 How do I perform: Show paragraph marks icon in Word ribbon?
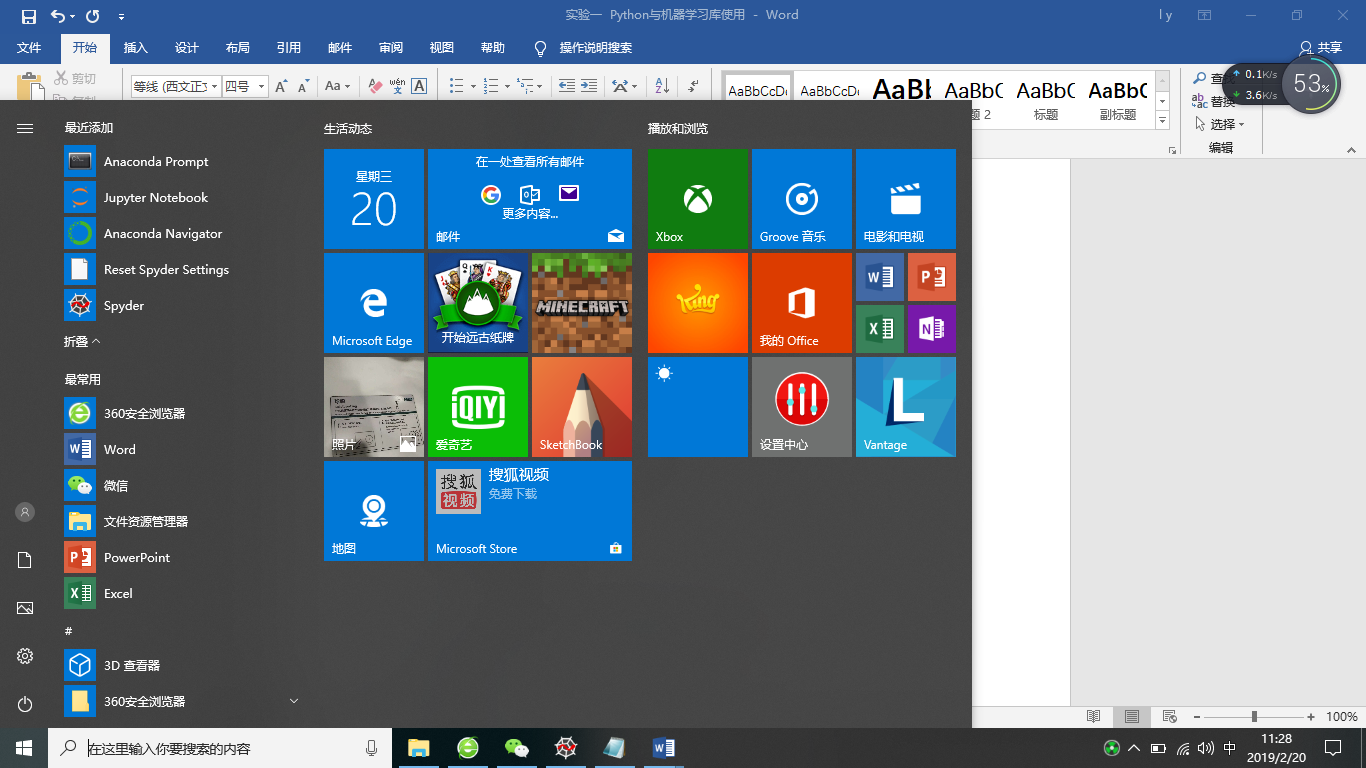click(693, 87)
